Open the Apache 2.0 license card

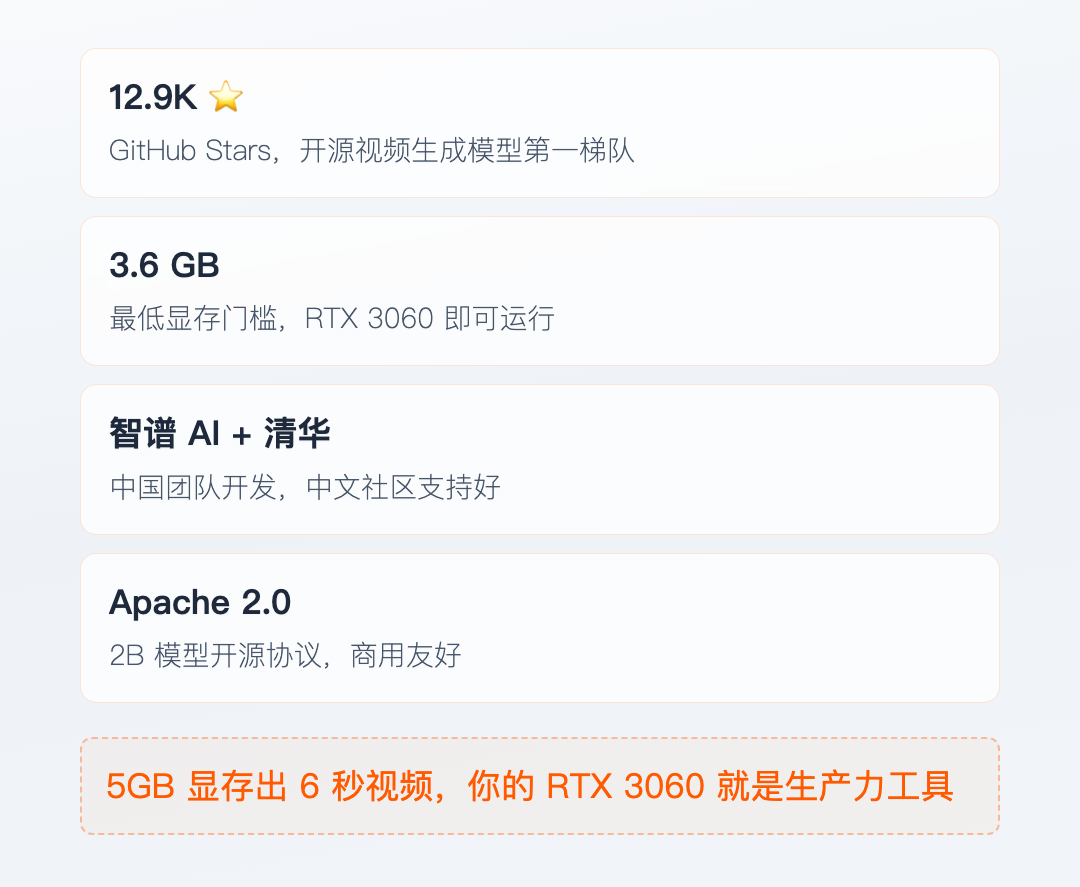point(540,628)
